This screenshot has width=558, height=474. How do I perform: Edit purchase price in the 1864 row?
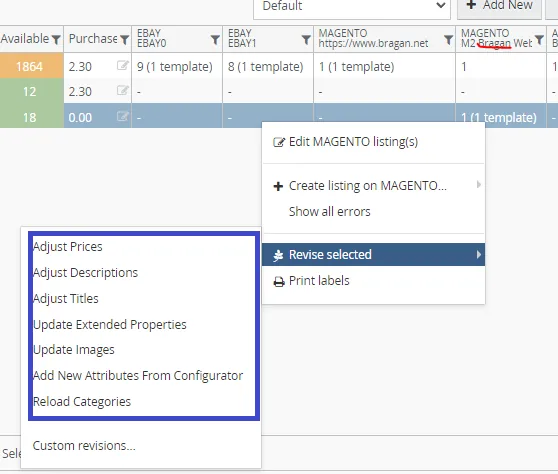122,65
